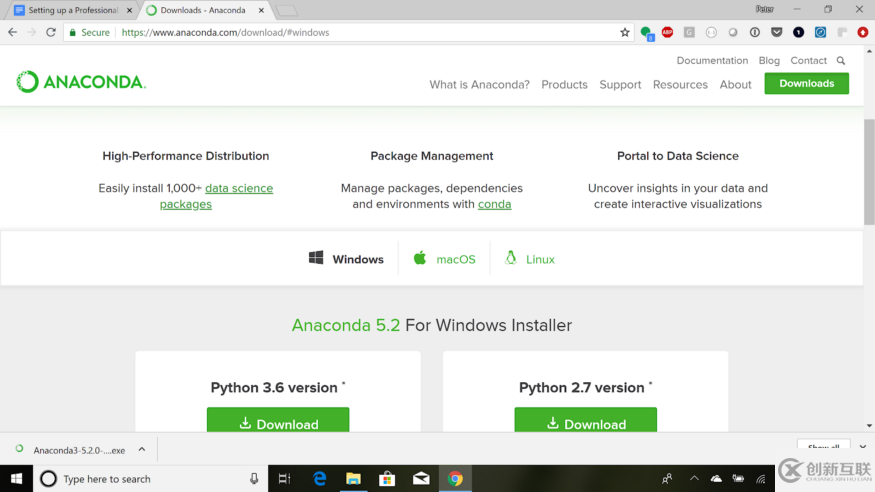Switch to 'Setting up a Professional' tab
Screen dimensions: 875x492
(x=73, y=10)
